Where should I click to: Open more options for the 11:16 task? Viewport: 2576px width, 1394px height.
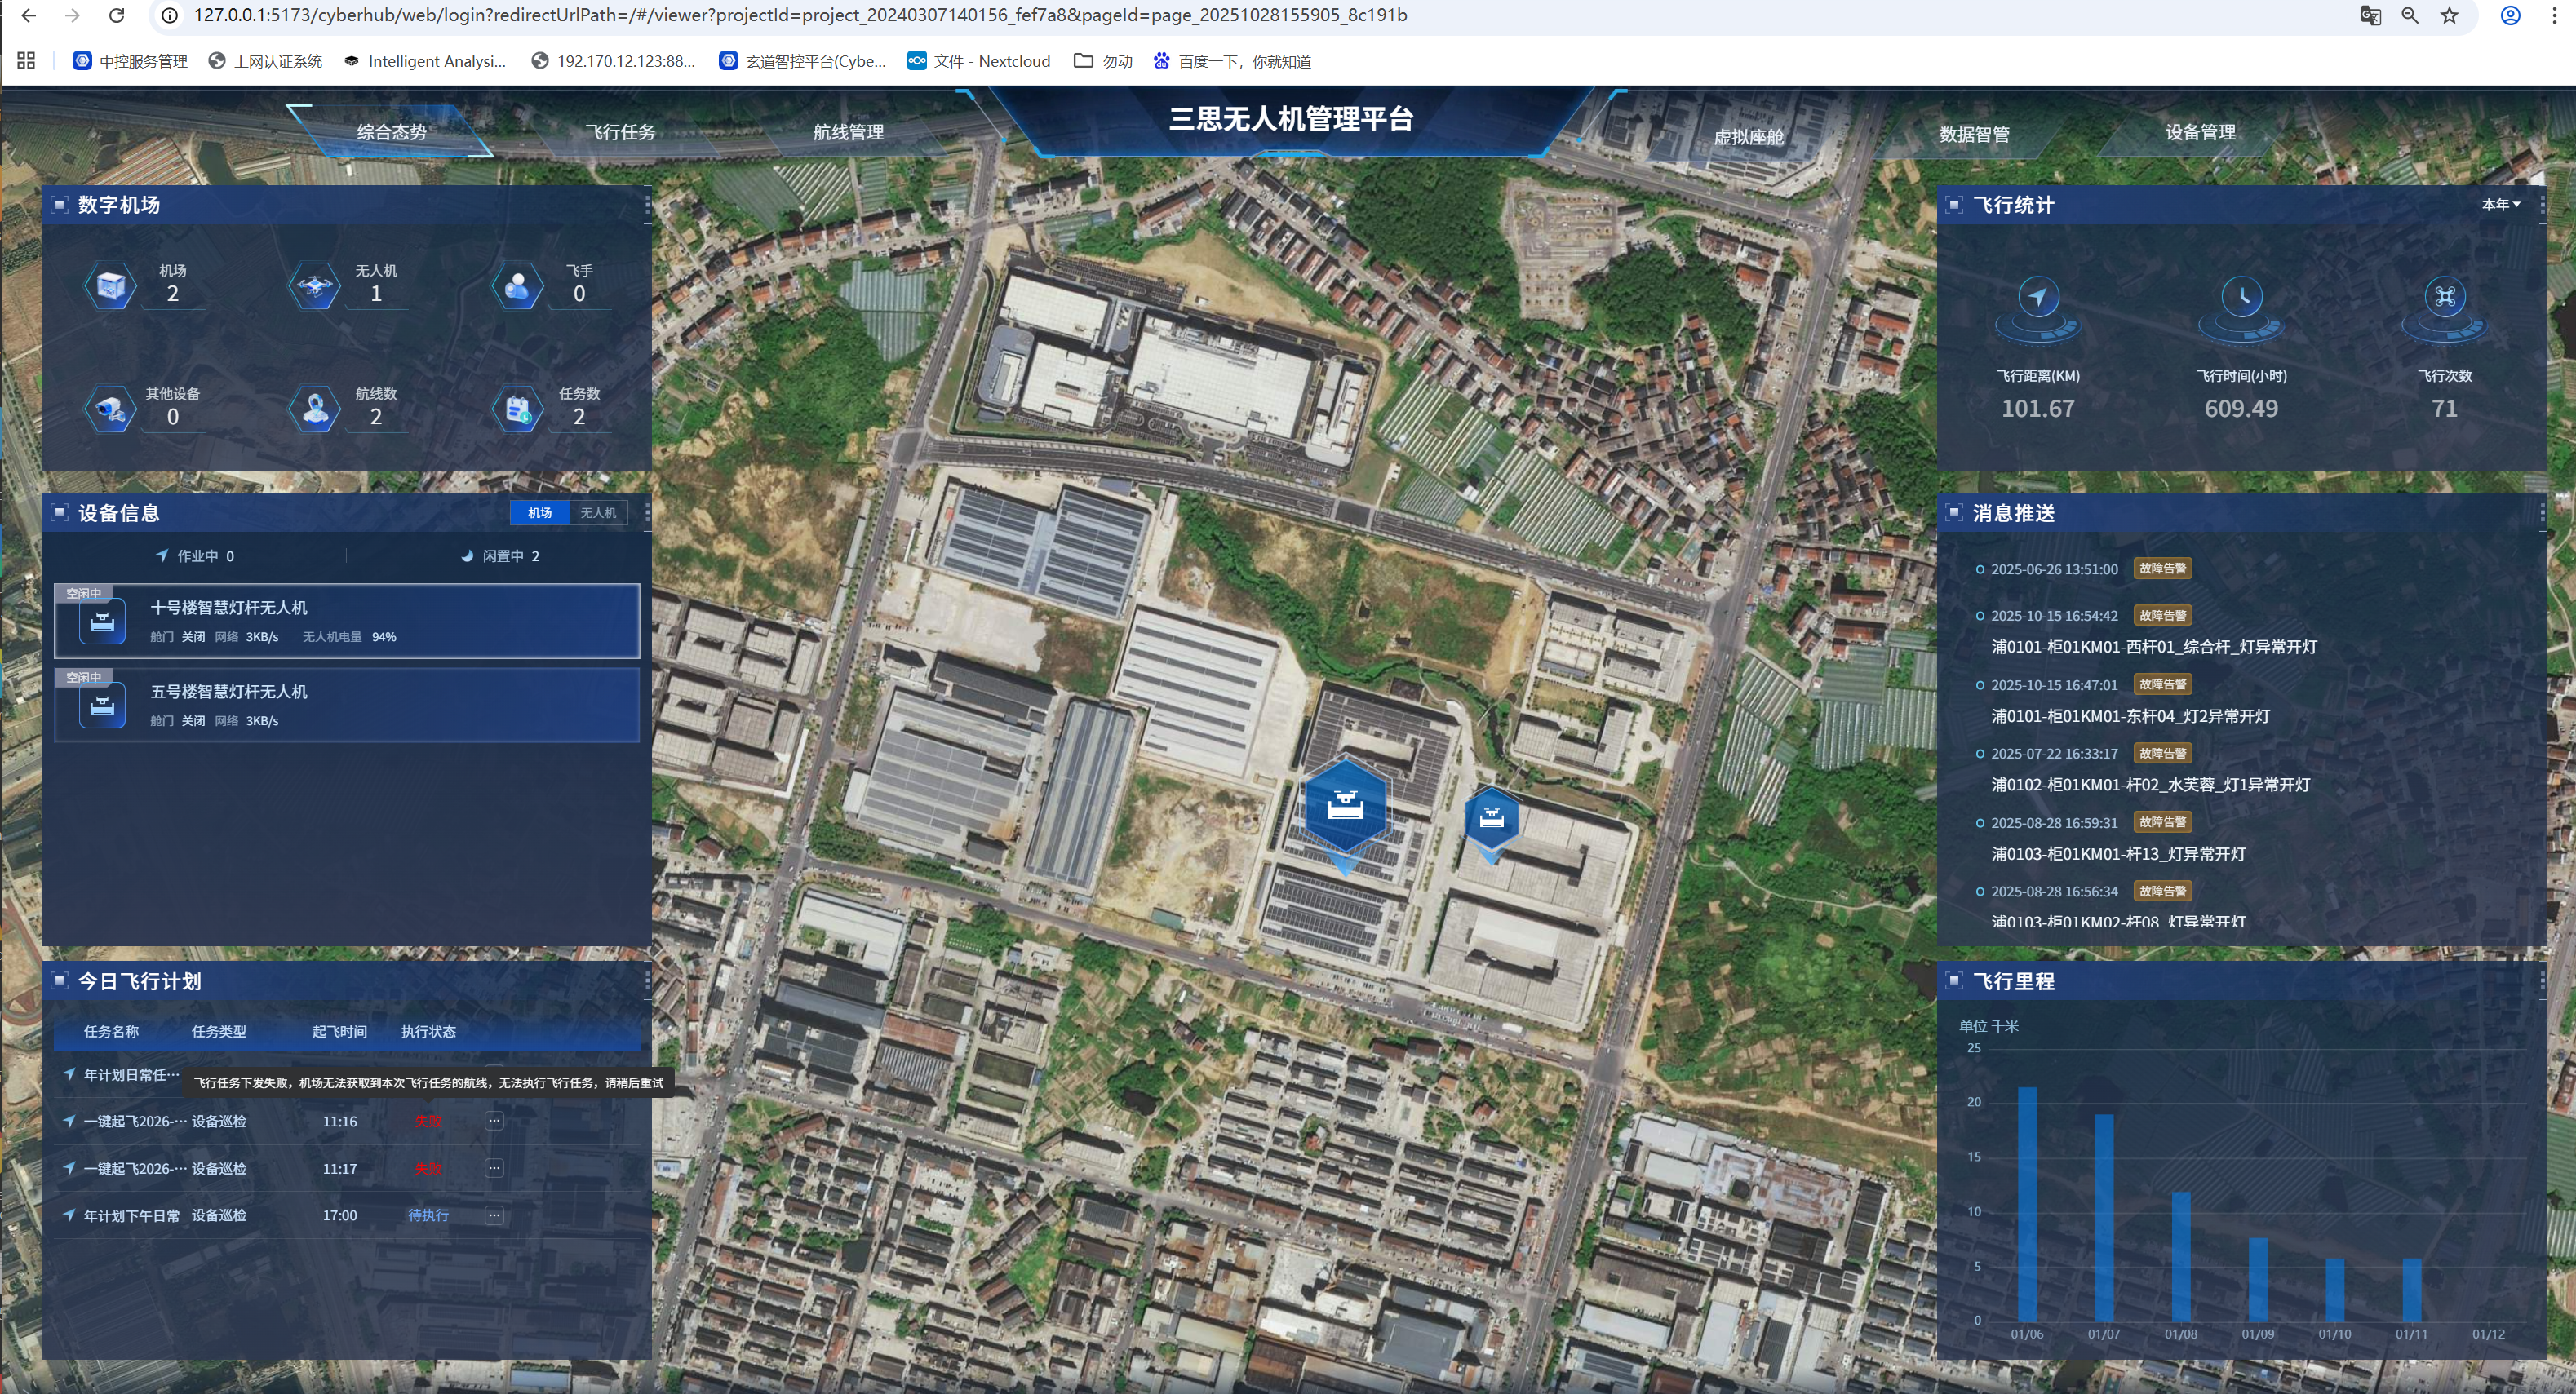click(x=494, y=1121)
